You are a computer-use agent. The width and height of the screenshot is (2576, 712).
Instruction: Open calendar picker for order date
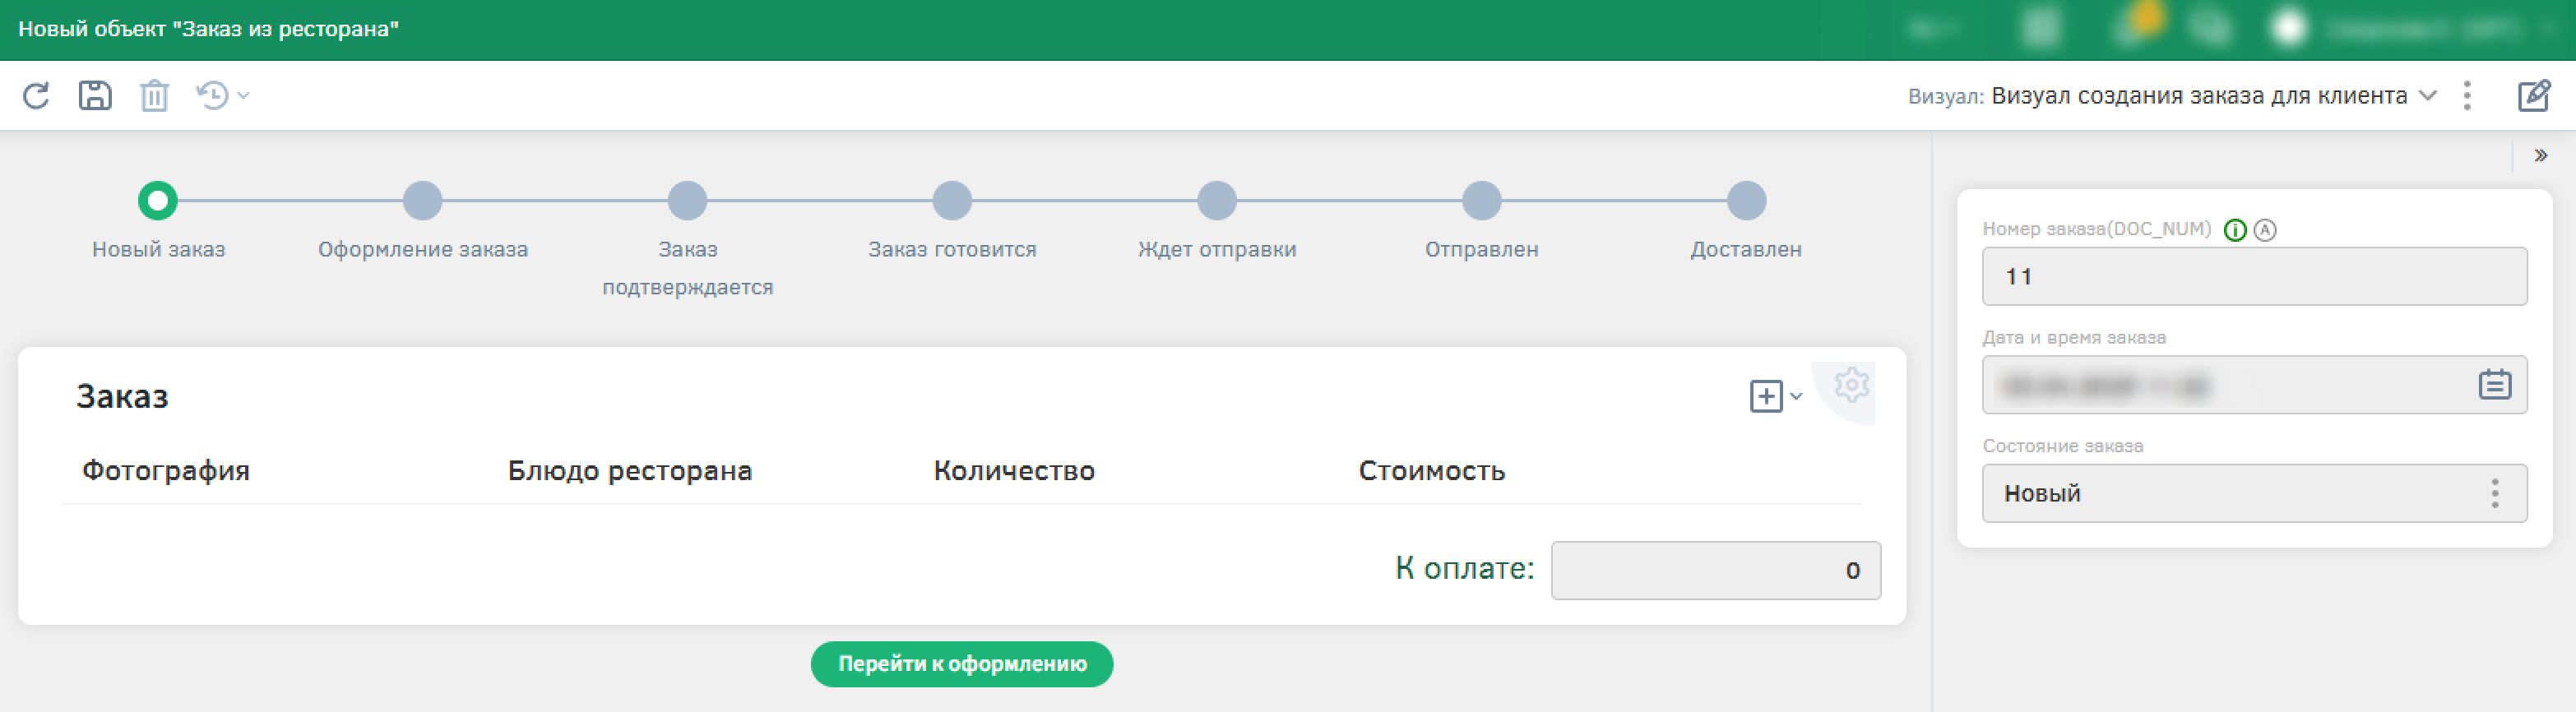coord(2494,385)
